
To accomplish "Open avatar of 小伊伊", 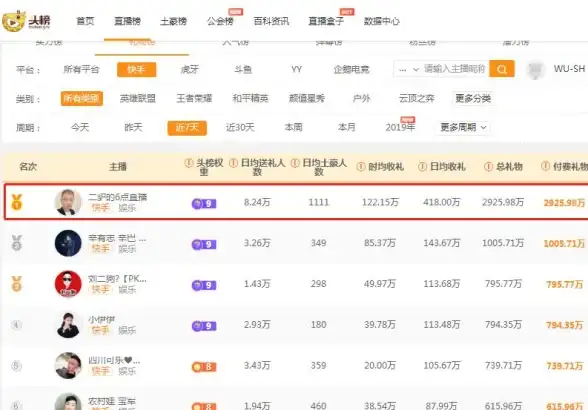I will point(68,325).
